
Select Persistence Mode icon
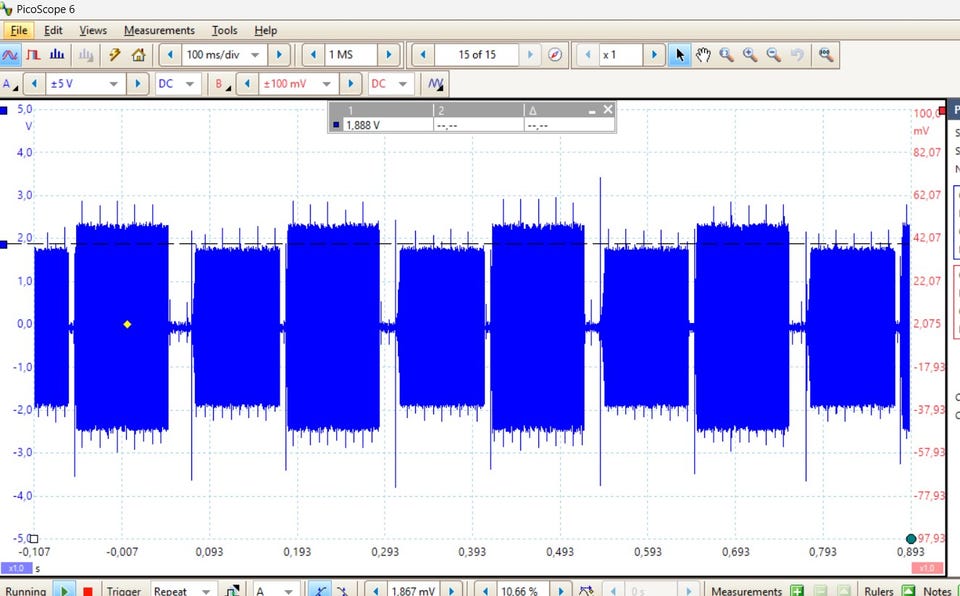click(33, 55)
